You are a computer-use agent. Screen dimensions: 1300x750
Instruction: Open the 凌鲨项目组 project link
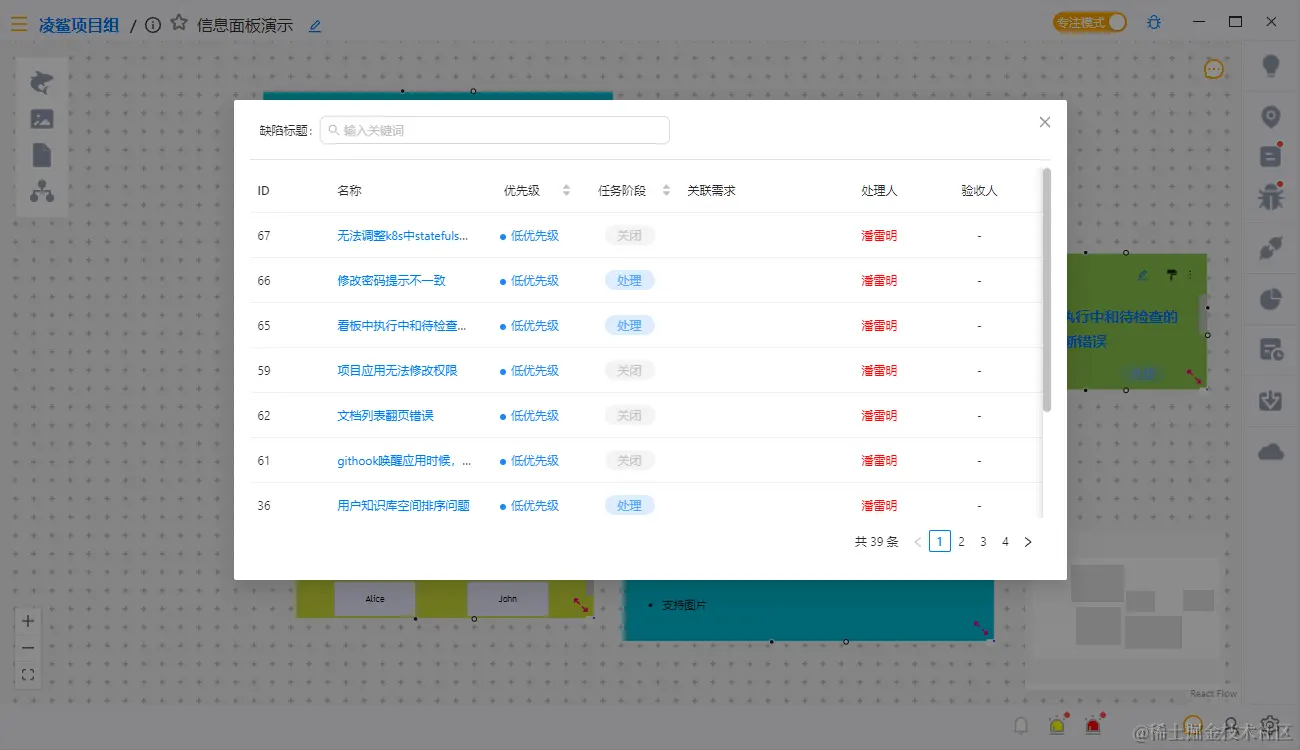coord(79,25)
